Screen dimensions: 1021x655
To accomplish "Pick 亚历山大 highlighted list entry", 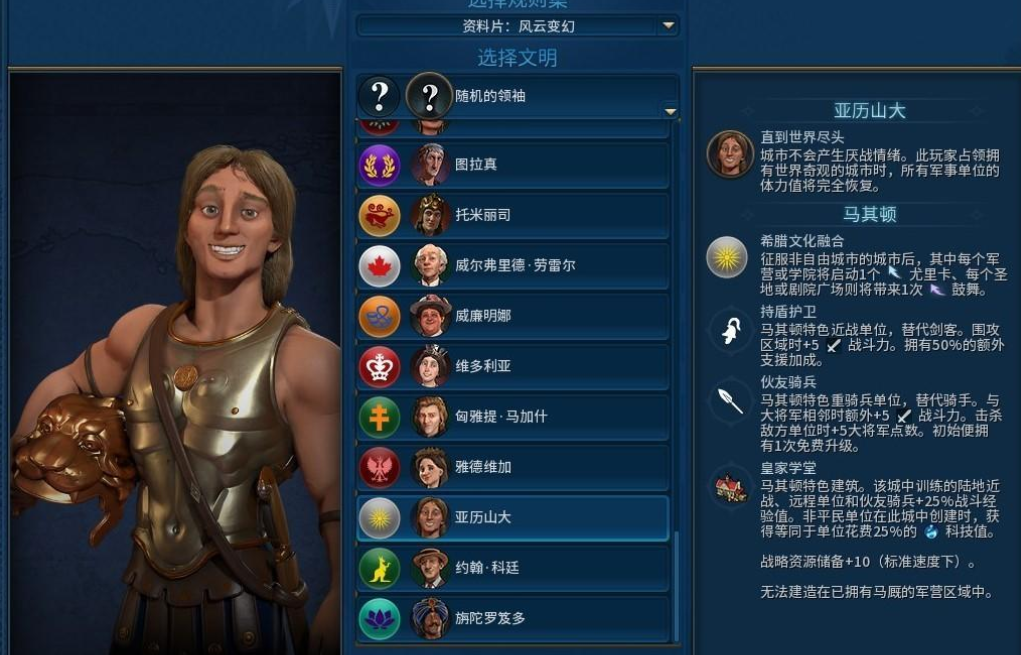I will [513, 518].
